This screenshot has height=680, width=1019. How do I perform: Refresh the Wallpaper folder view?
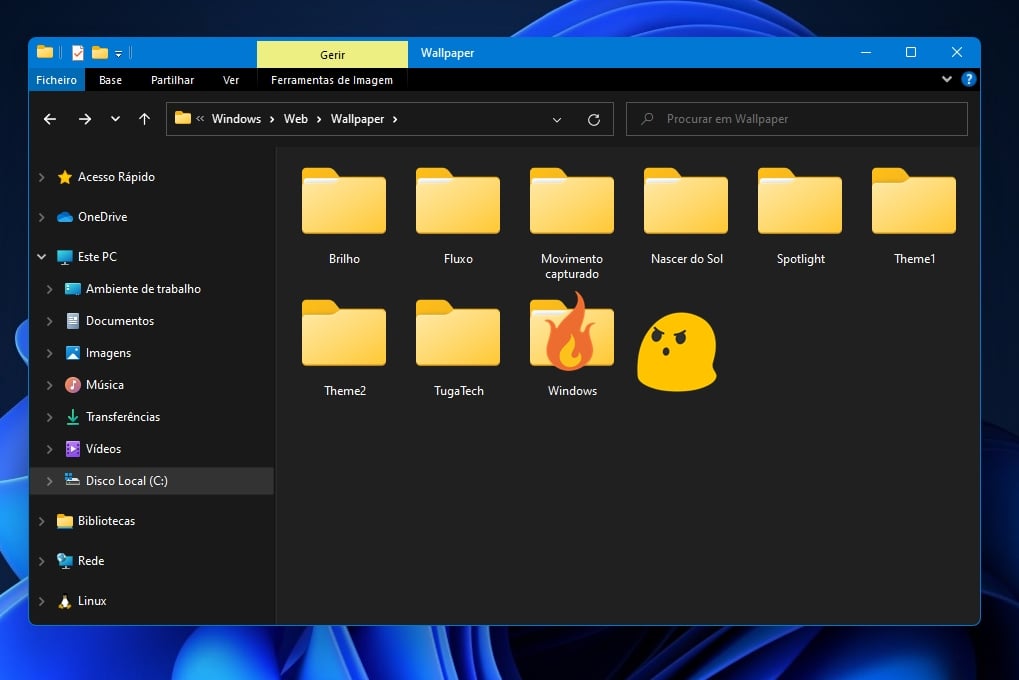pos(593,120)
